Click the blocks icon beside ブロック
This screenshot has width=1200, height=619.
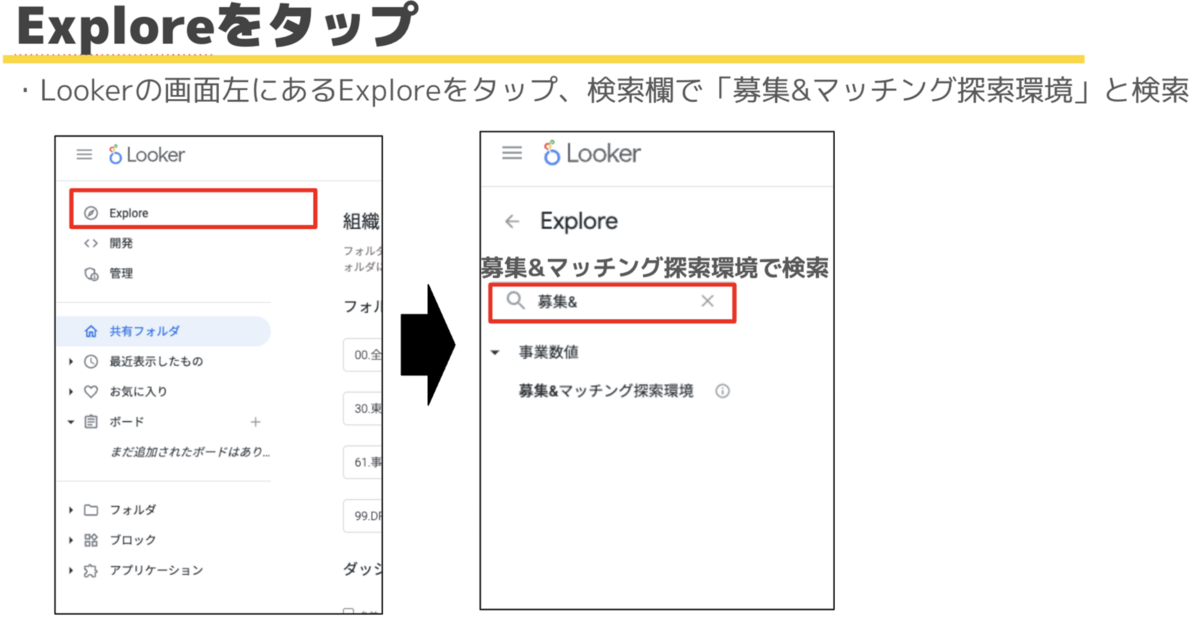91,540
